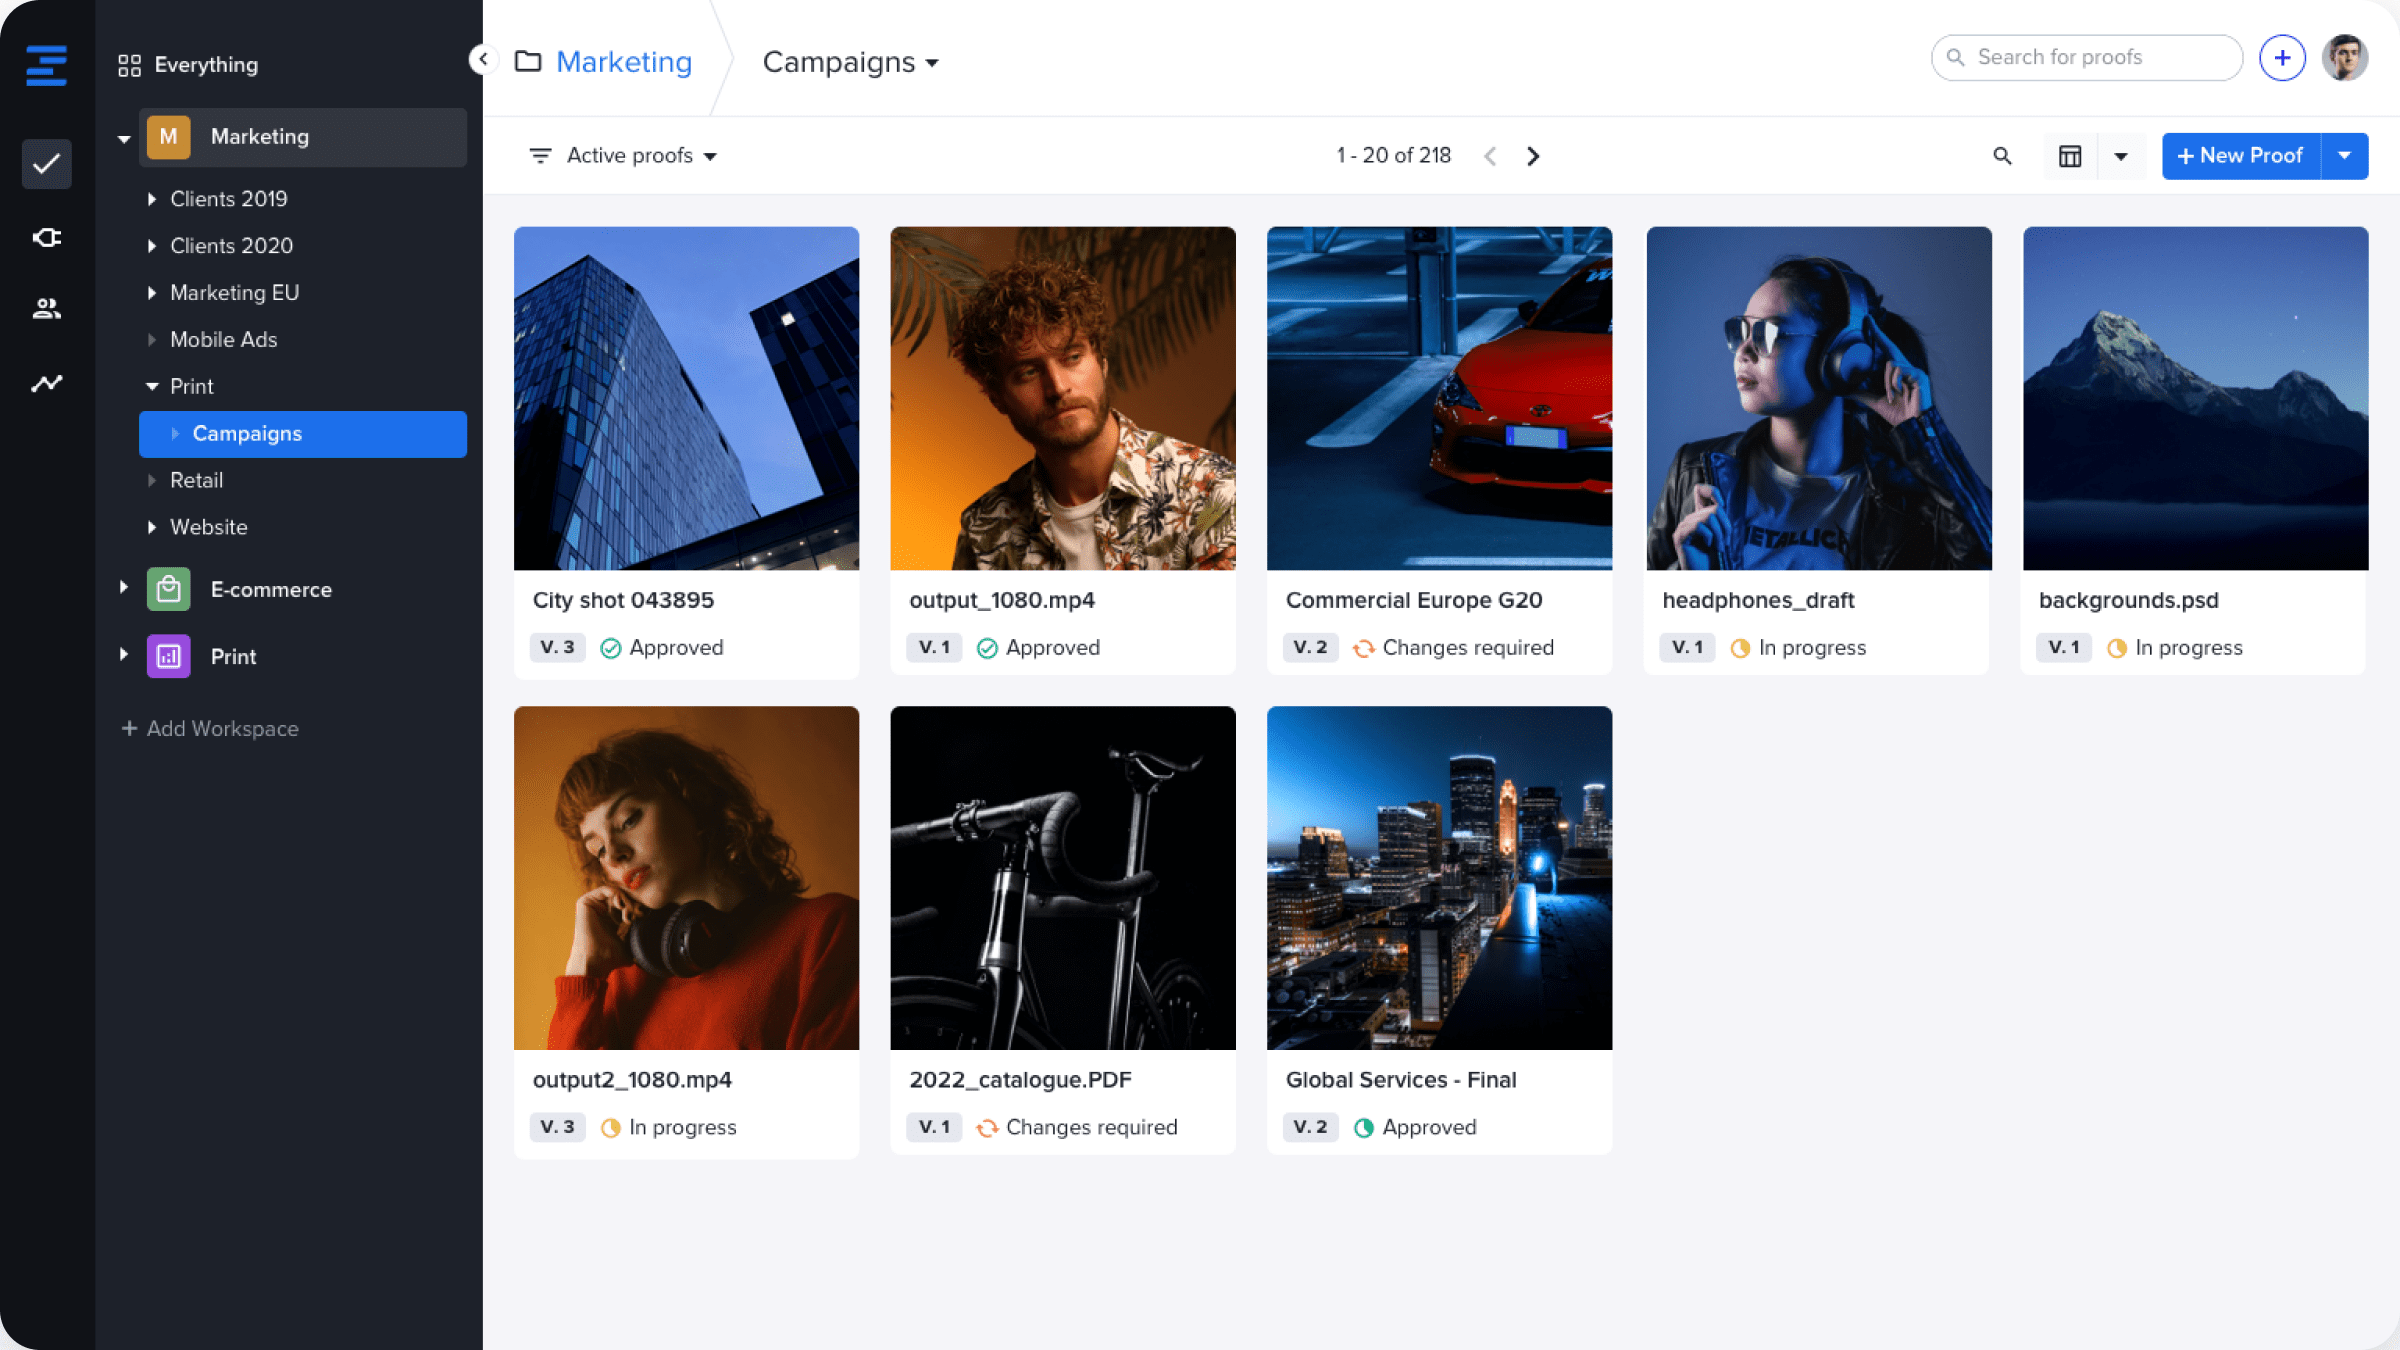
Task: Click the Ziflow logo at top left
Action: (46, 64)
